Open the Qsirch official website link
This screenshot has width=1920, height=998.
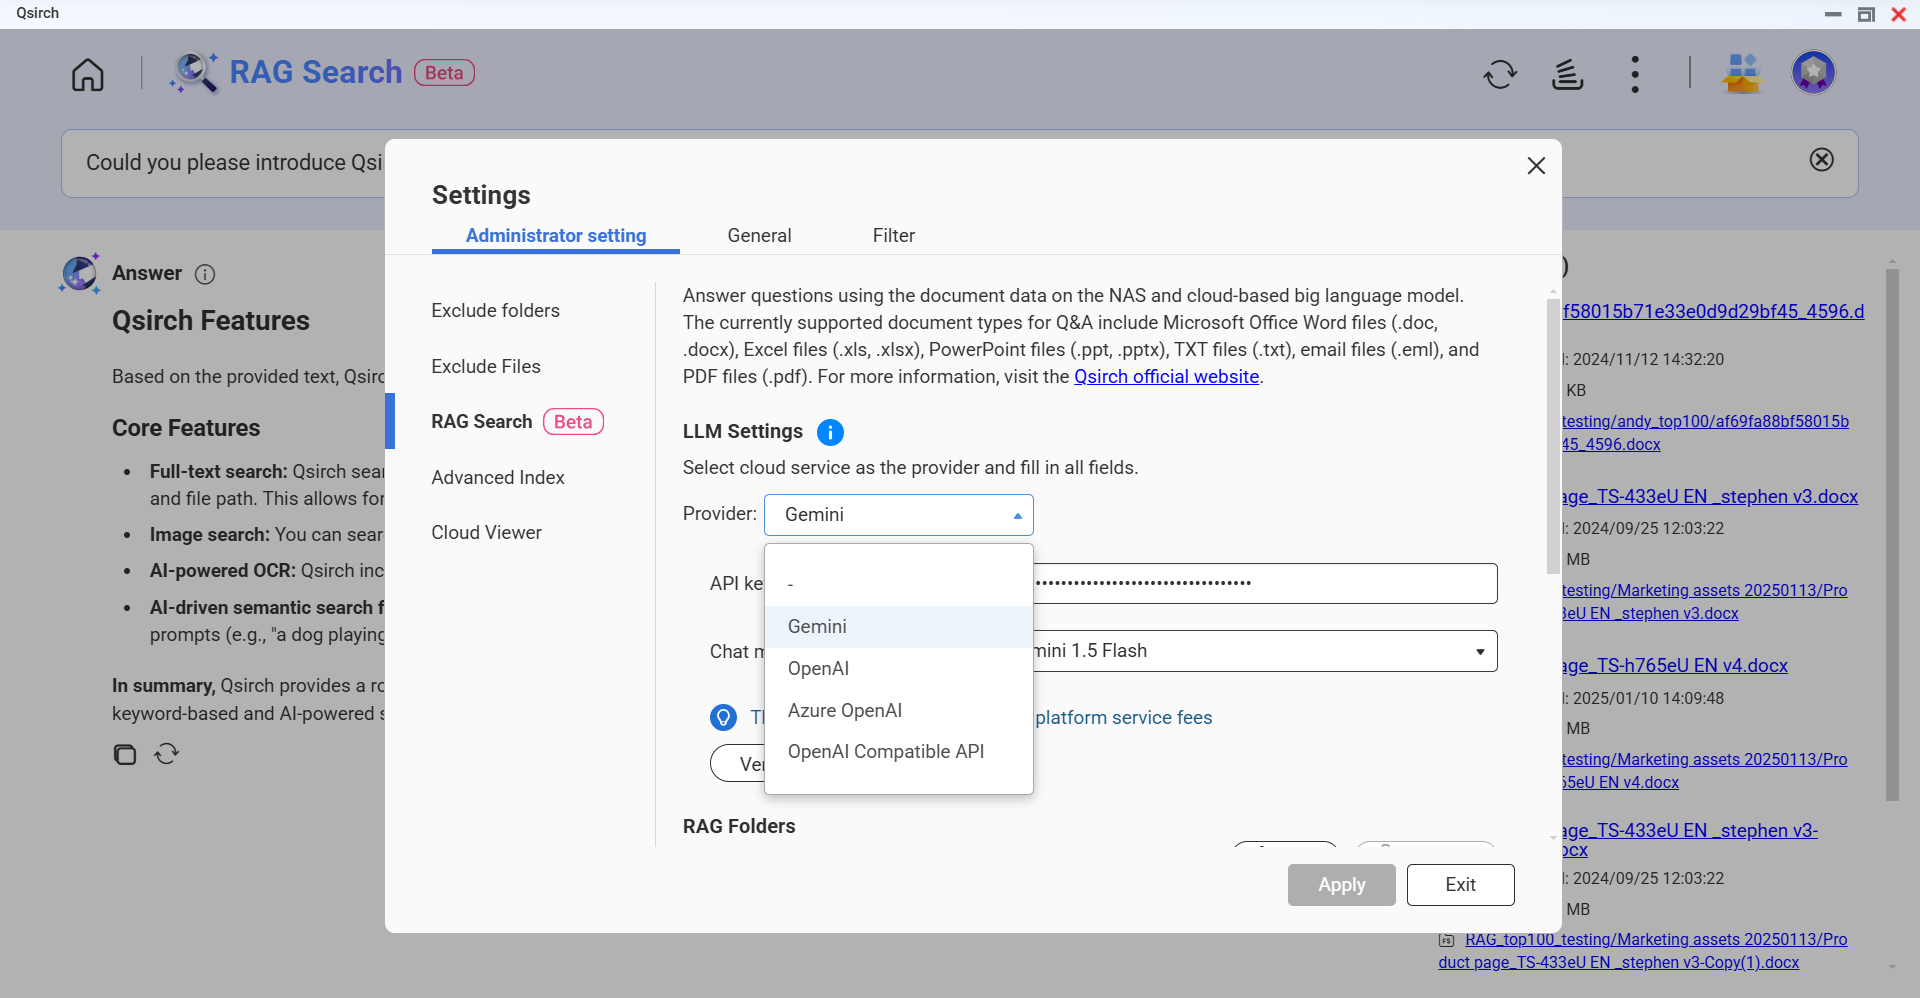tap(1166, 377)
